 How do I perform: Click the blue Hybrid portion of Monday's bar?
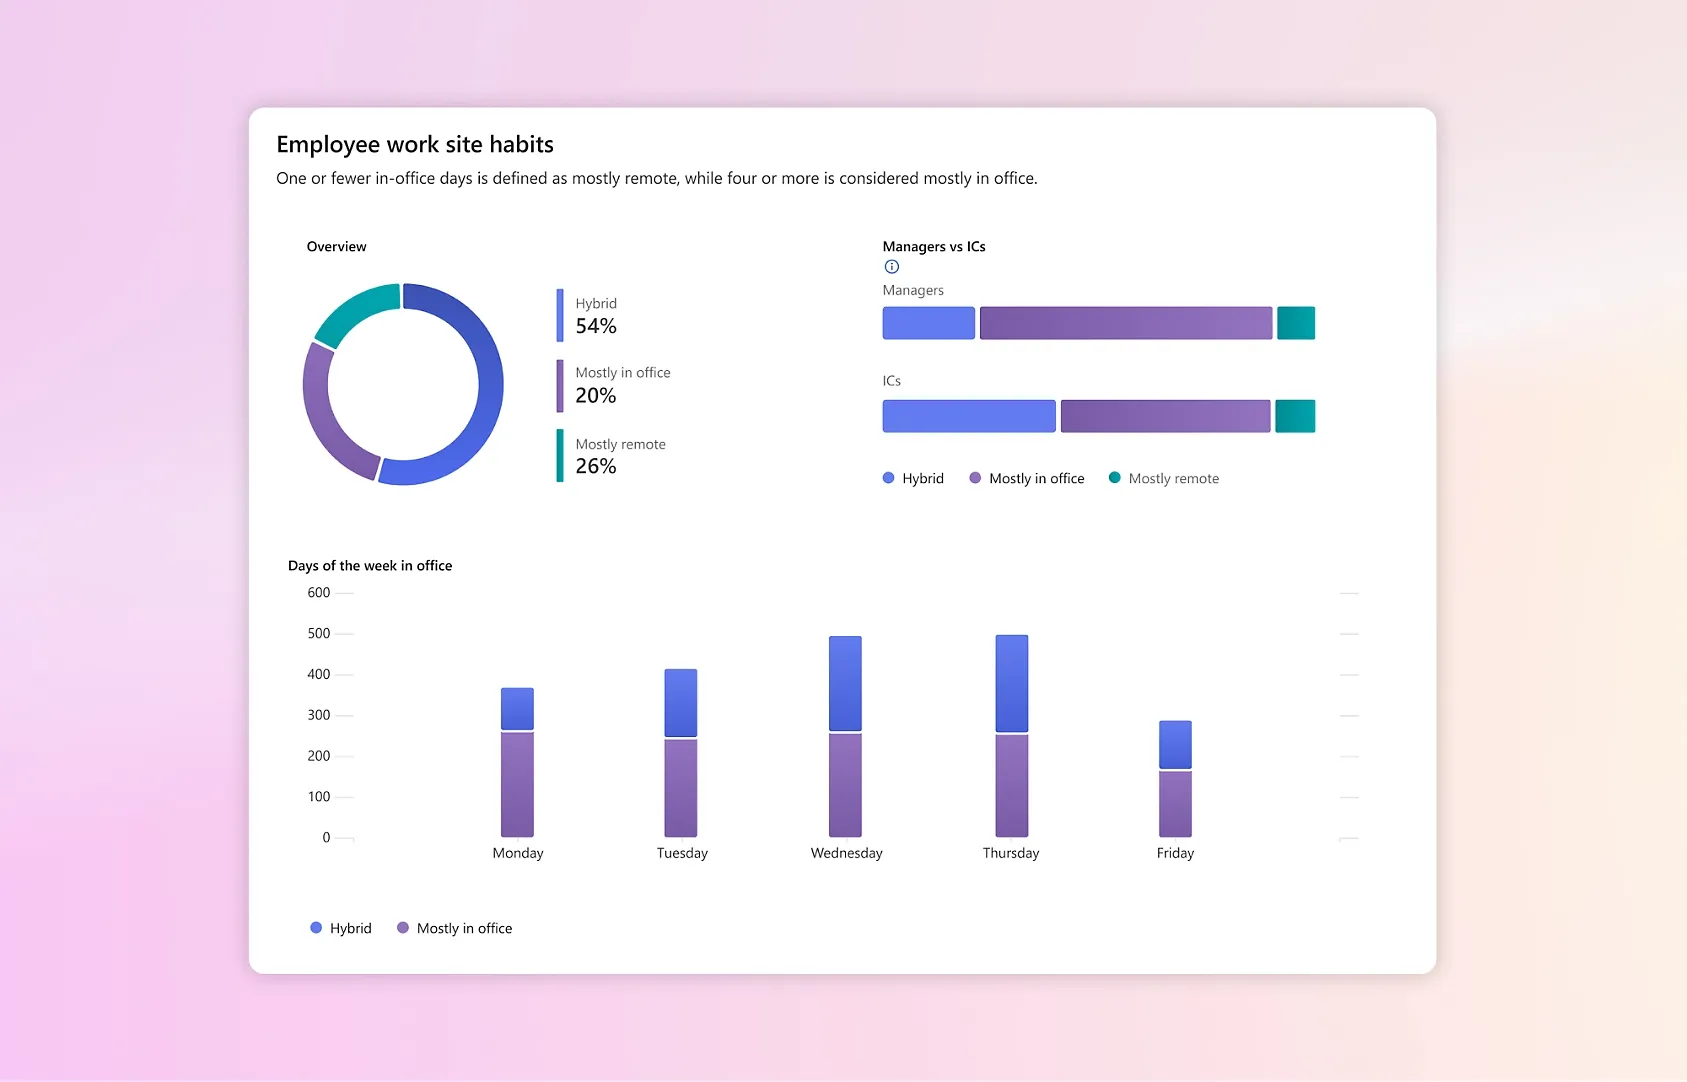(517, 709)
